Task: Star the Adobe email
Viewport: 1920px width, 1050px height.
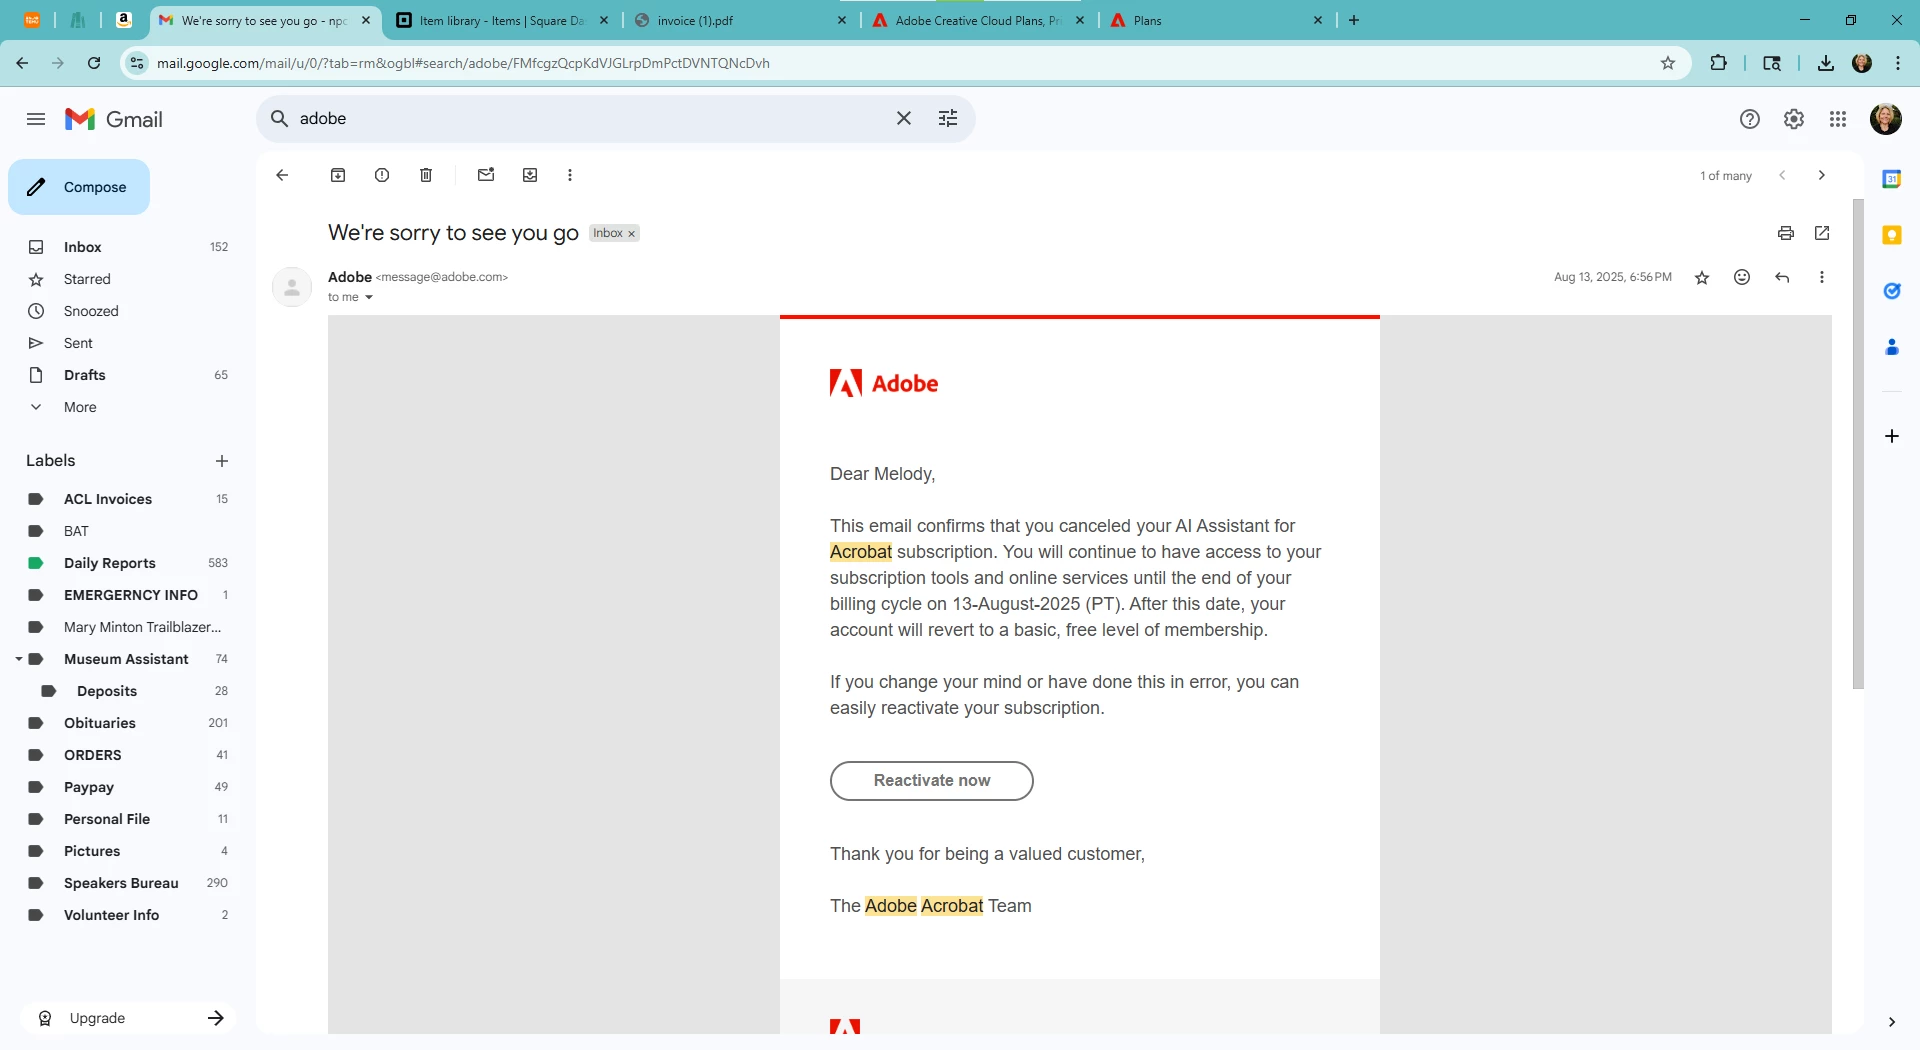Action: click(1702, 277)
